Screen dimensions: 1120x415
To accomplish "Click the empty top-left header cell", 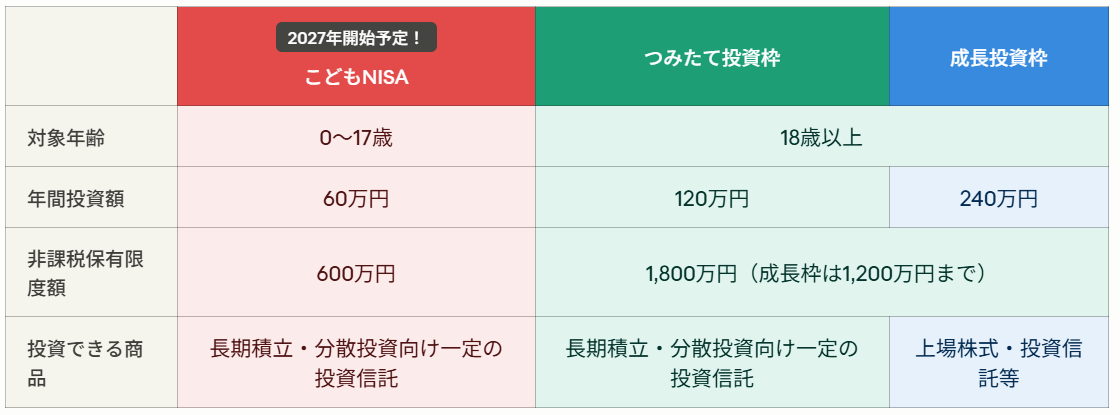I will pos(91,57).
